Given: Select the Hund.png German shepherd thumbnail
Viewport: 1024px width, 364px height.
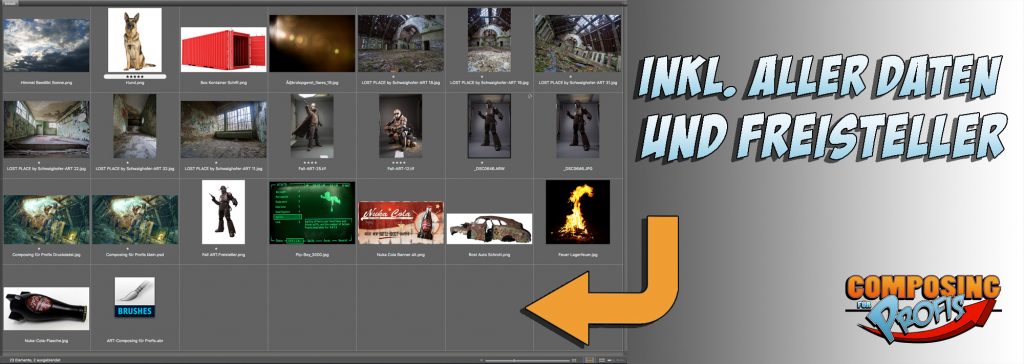Looking at the screenshot, I should (135, 39).
